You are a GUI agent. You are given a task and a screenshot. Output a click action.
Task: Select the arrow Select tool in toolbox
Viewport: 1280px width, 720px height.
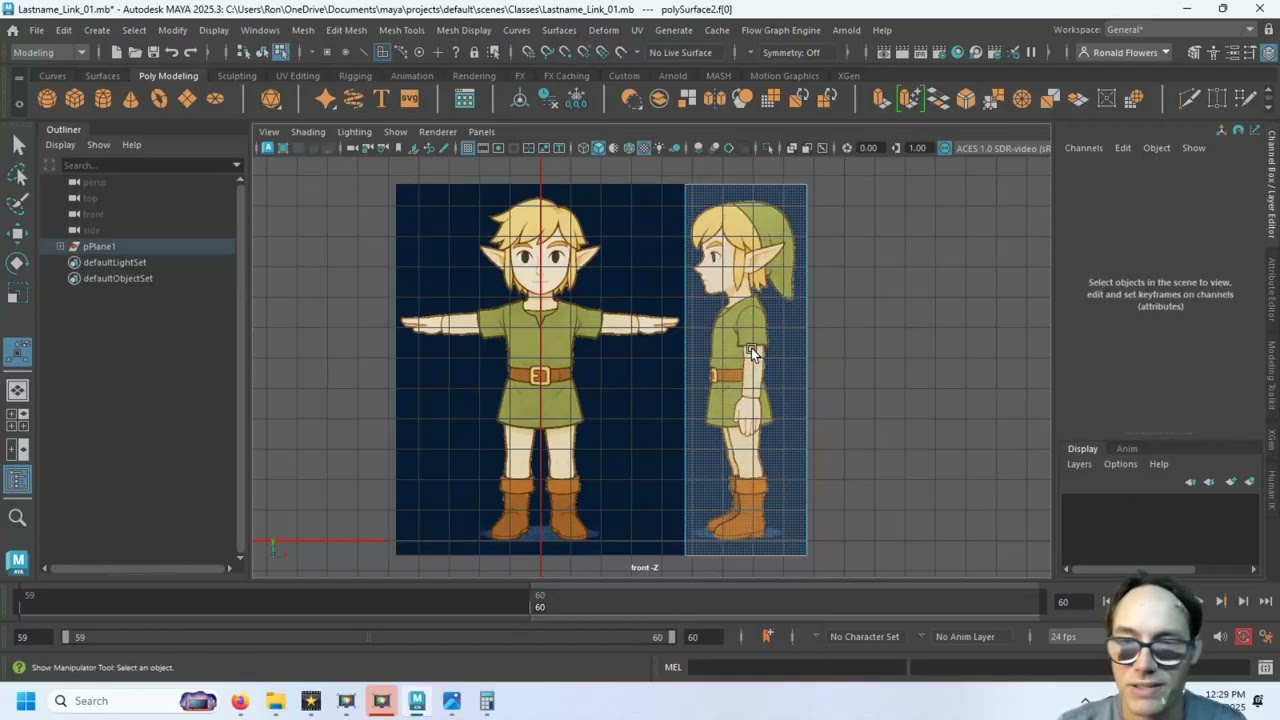(x=18, y=145)
